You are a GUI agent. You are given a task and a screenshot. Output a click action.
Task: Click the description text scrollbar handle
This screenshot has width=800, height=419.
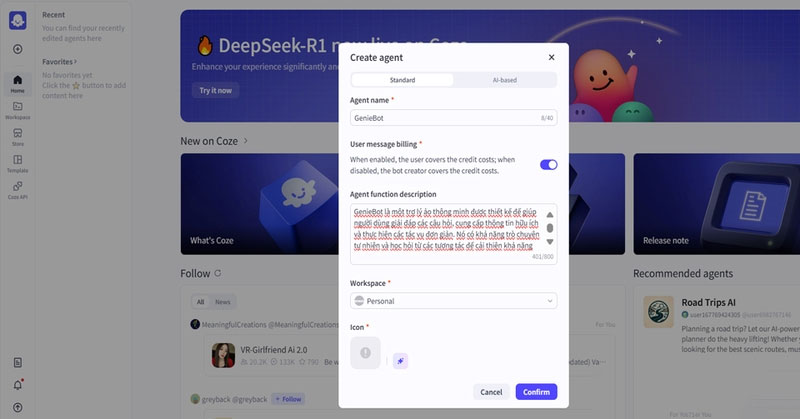550,228
